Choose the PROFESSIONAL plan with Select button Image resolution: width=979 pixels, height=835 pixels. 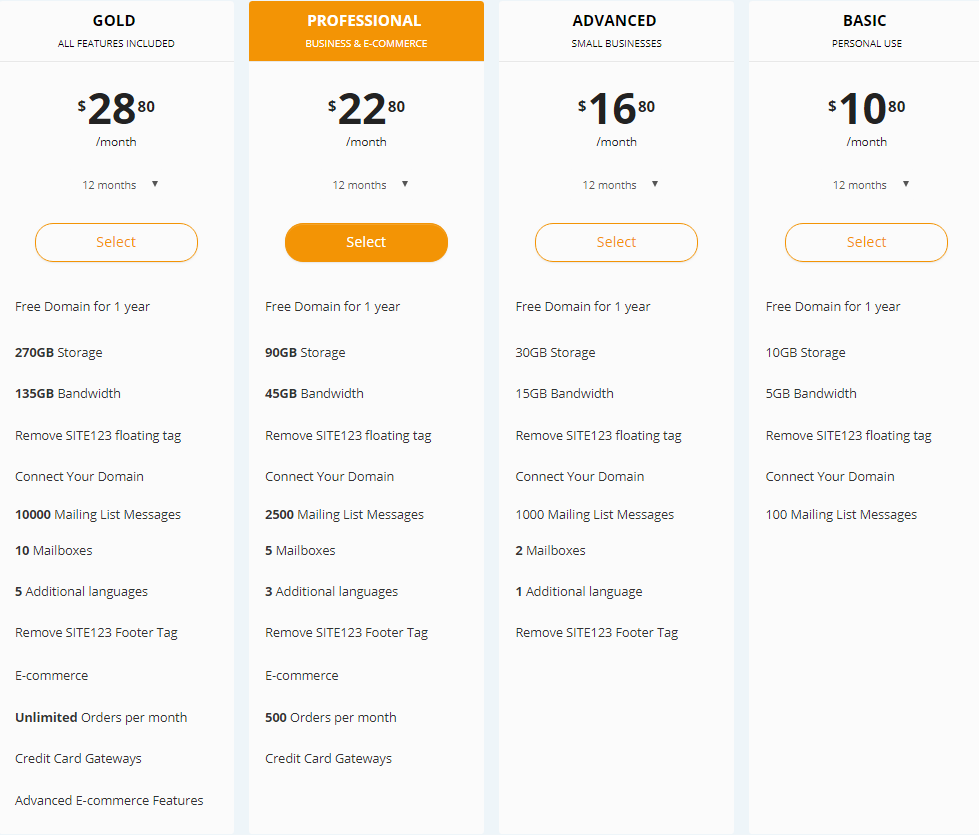pos(366,242)
